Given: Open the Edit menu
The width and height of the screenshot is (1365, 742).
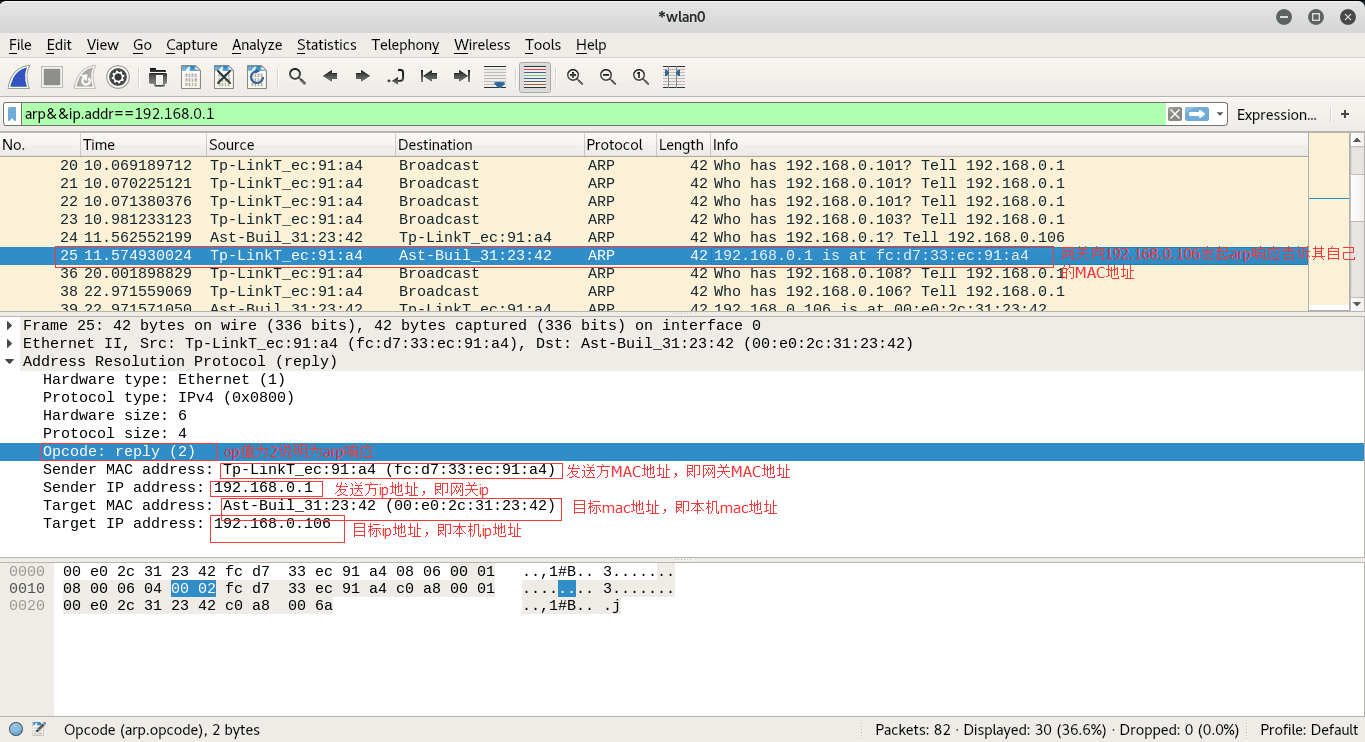Looking at the screenshot, I should coord(59,45).
